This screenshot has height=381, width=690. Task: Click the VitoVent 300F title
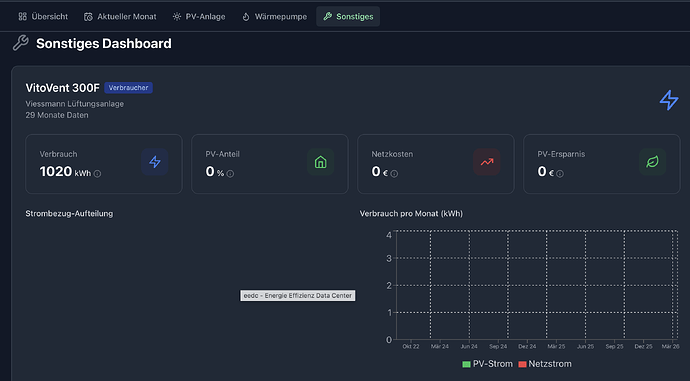(x=62, y=88)
